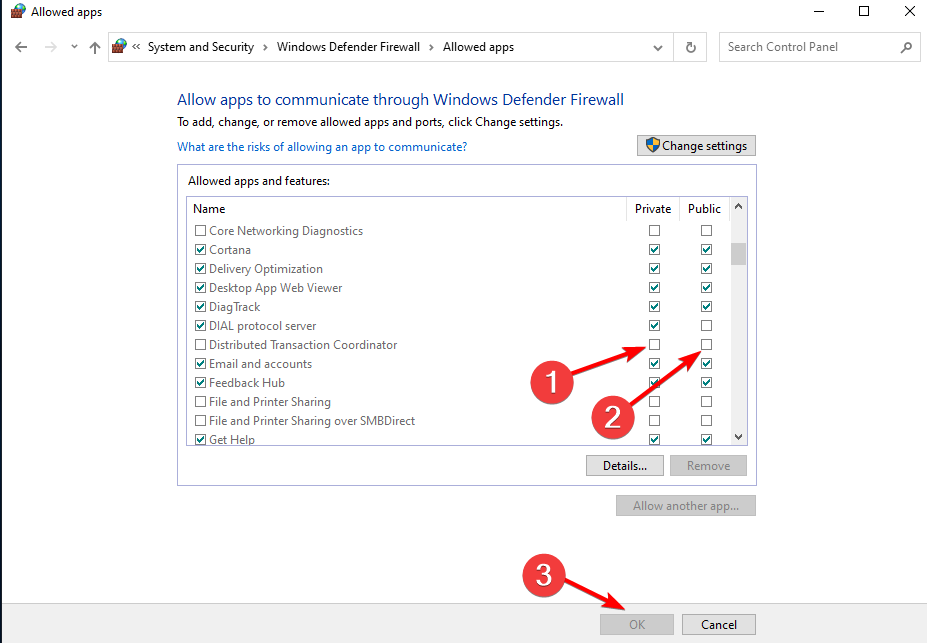
Task: Uncheck the Cortana name checkbox
Action: (200, 249)
